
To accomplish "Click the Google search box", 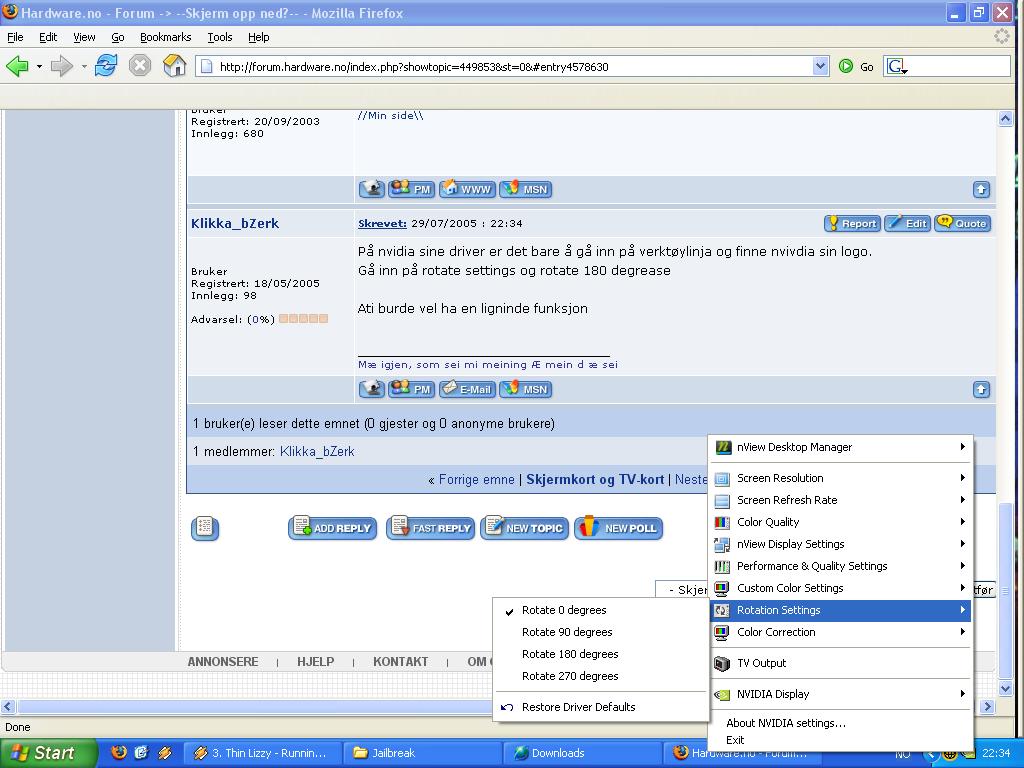I will 947,66.
